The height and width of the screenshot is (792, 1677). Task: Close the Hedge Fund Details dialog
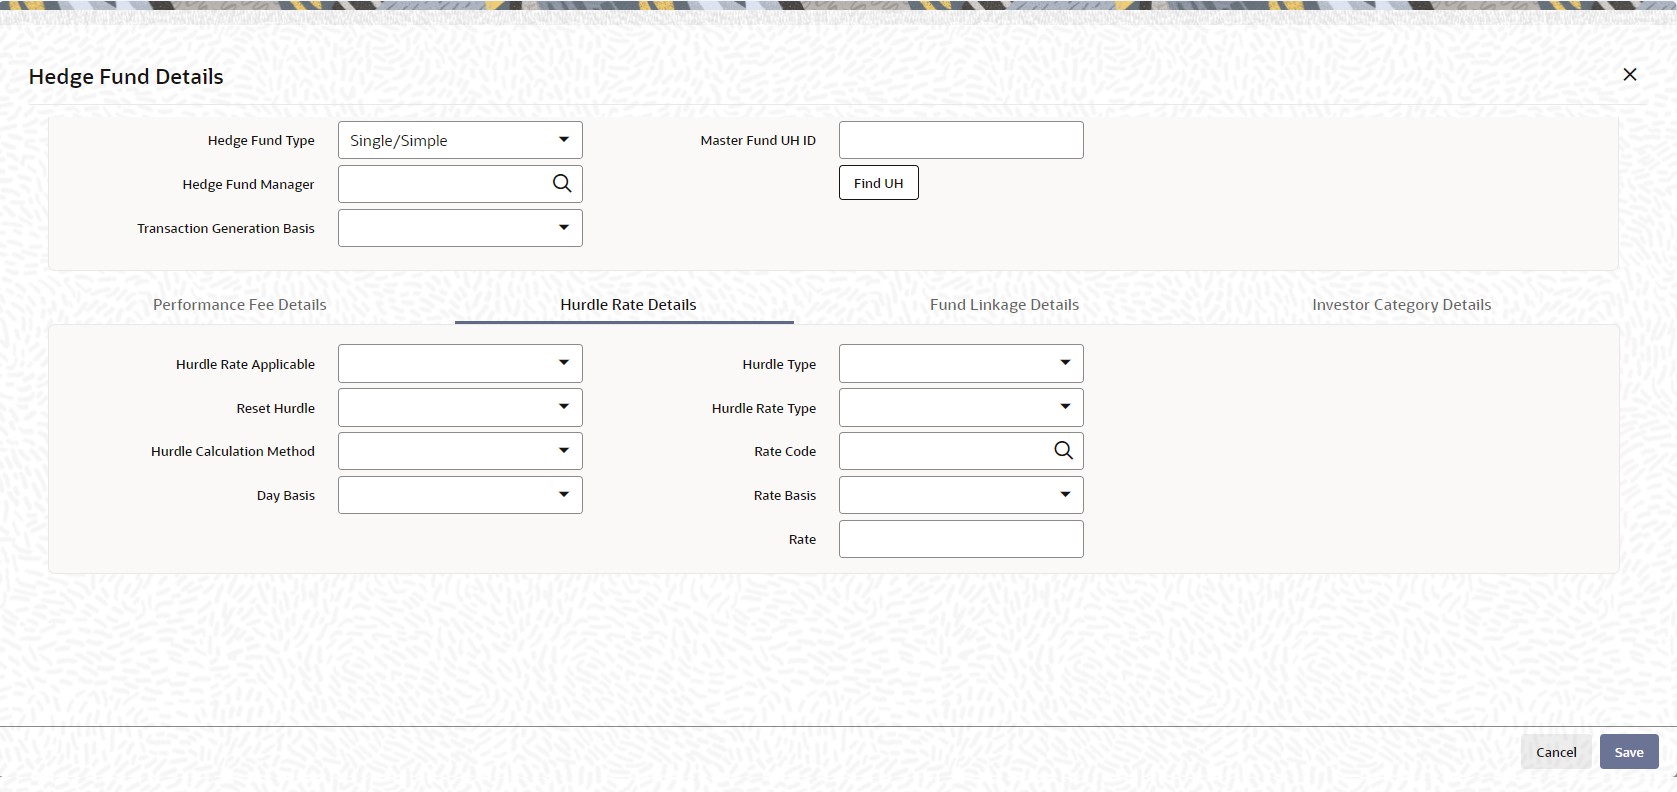pyautogui.click(x=1630, y=75)
